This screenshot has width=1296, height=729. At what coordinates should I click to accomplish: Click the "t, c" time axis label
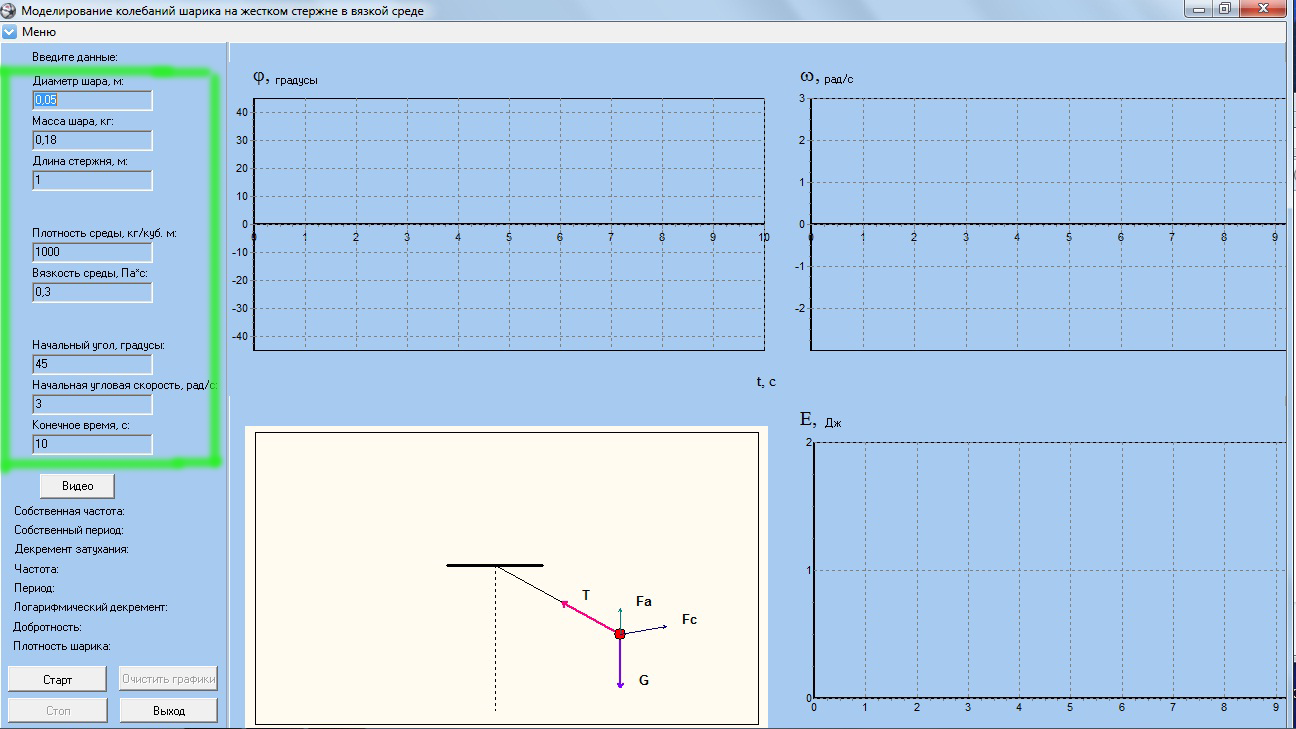tap(766, 382)
